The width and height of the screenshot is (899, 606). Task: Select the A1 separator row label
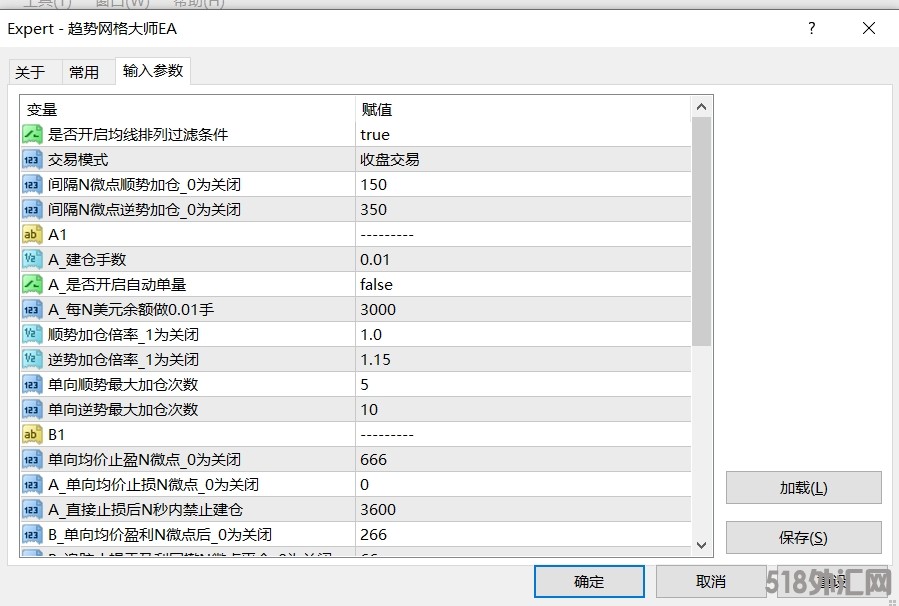coord(57,234)
